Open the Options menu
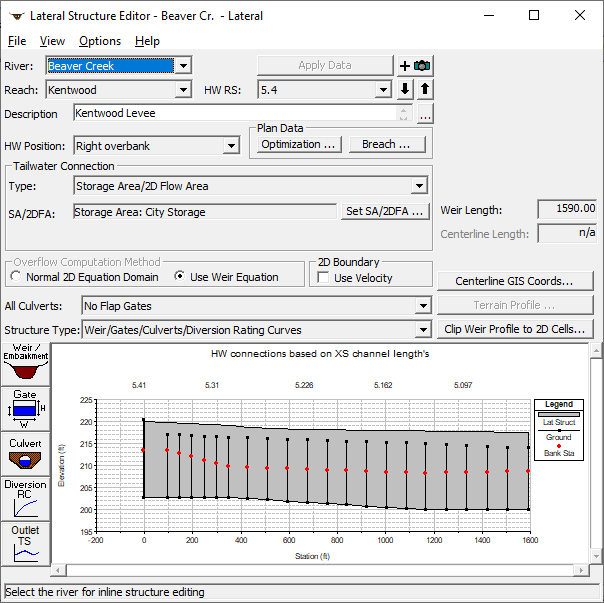The image size is (604, 603). (x=100, y=41)
